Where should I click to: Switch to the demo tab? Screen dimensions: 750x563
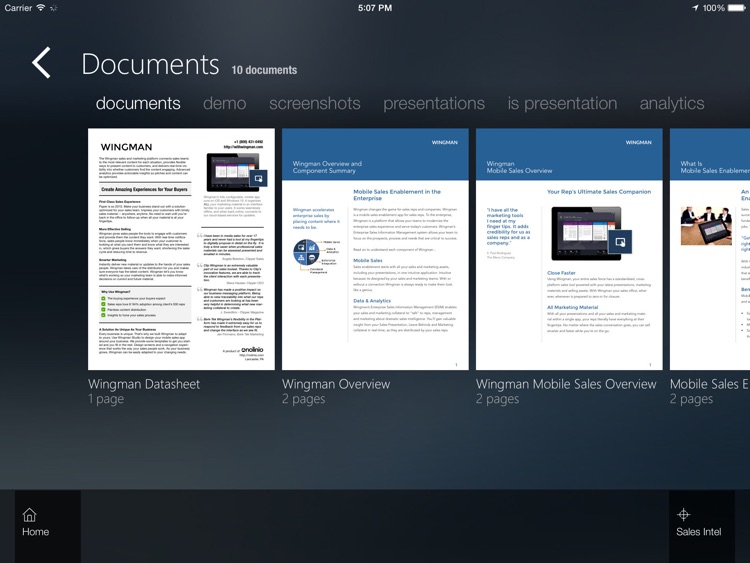224,103
